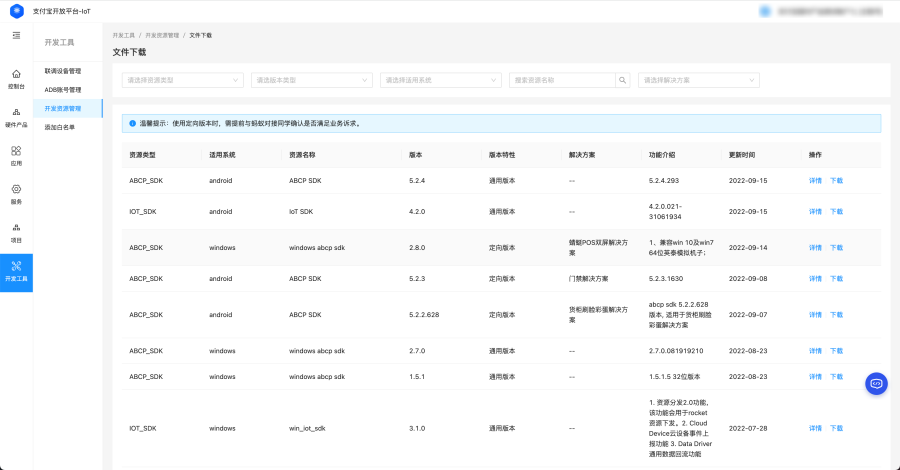This screenshot has width=900, height=470.
Task: Open the 请选择适用系统 dropdown
Action: coord(441,80)
